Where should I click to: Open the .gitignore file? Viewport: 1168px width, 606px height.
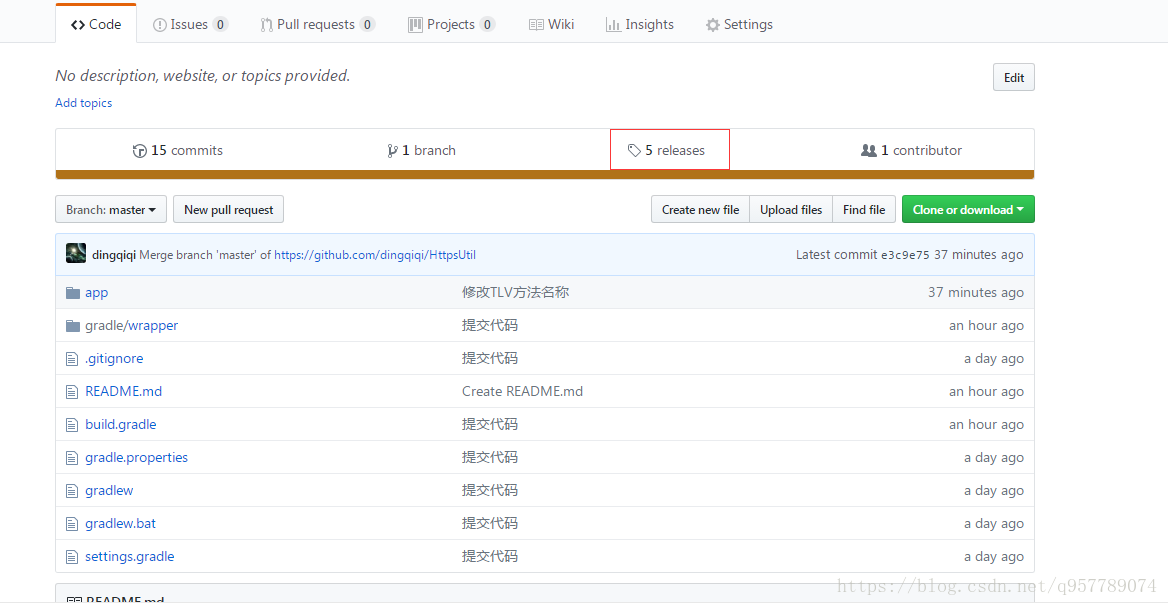coord(114,358)
